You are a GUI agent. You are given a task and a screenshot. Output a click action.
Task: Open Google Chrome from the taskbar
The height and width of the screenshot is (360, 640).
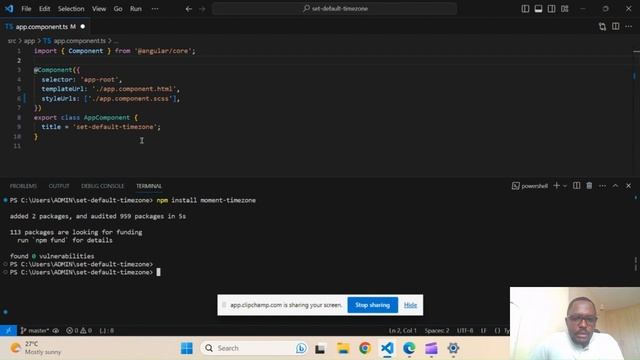[365, 348]
